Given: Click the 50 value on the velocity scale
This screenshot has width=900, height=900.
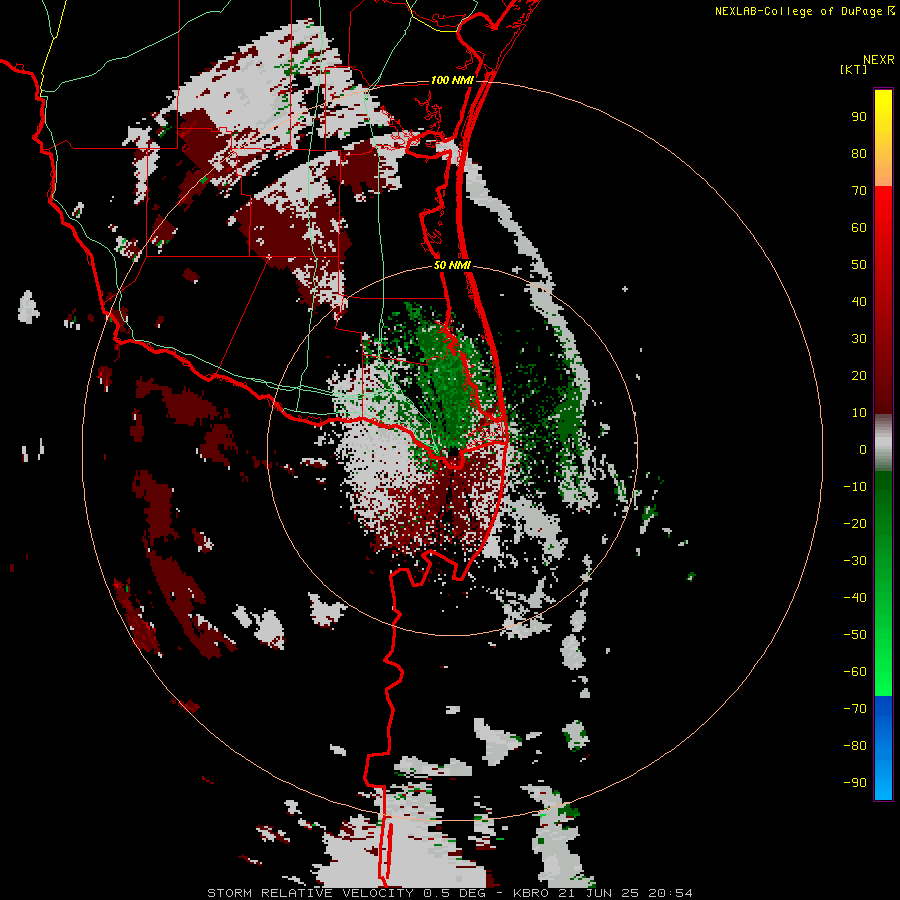Looking at the screenshot, I should click(x=859, y=265).
